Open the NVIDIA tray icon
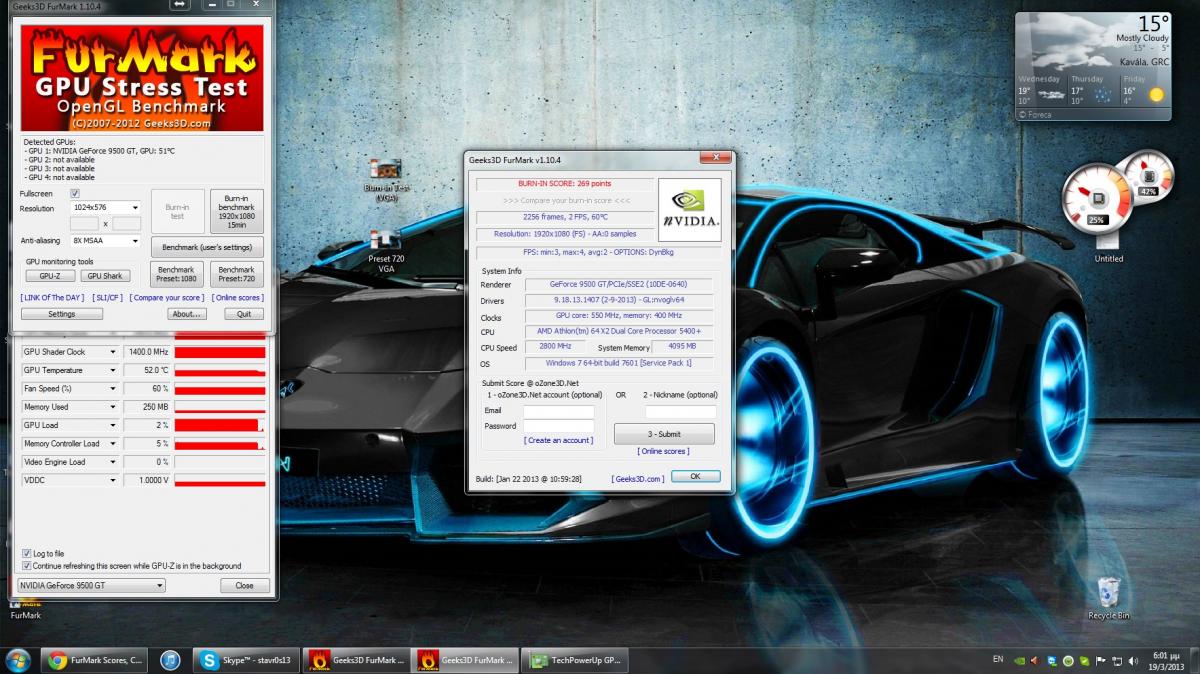The width and height of the screenshot is (1200, 674). coord(1019,660)
